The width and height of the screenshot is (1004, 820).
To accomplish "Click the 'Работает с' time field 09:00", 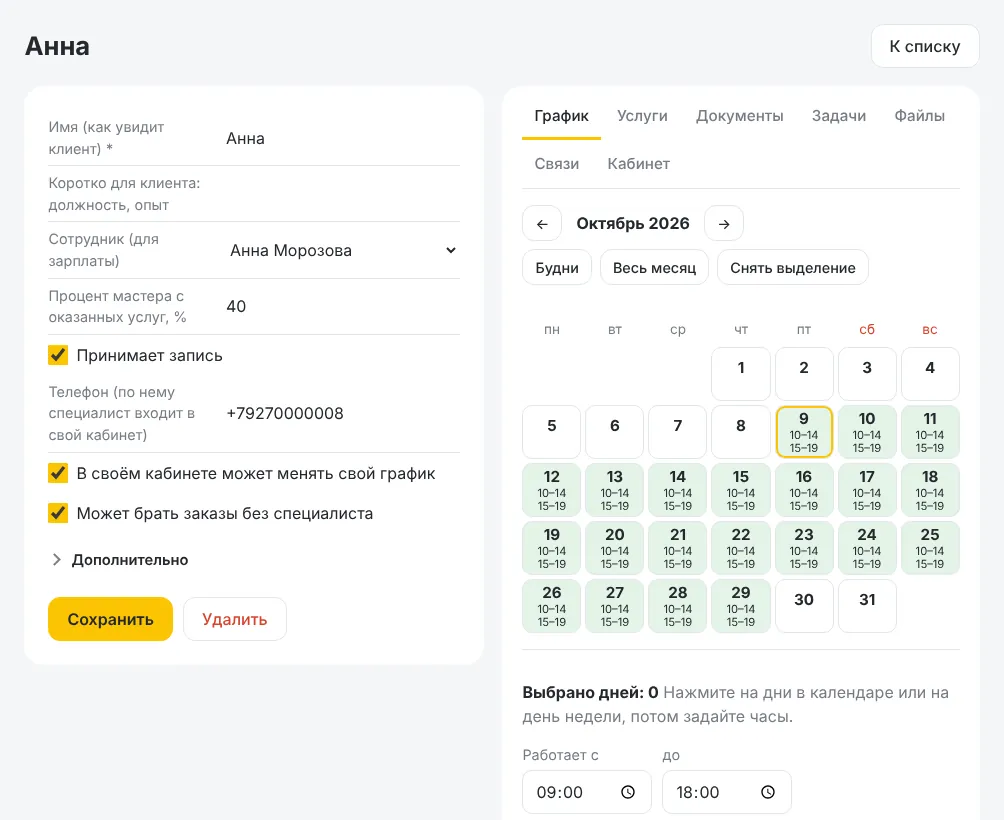I will click(x=587, y=792).
